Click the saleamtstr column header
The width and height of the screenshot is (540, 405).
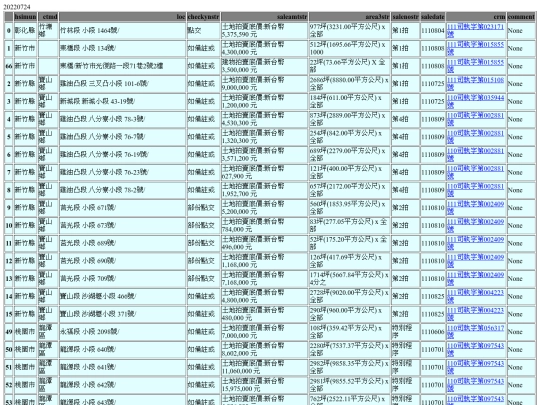[264, 17]
